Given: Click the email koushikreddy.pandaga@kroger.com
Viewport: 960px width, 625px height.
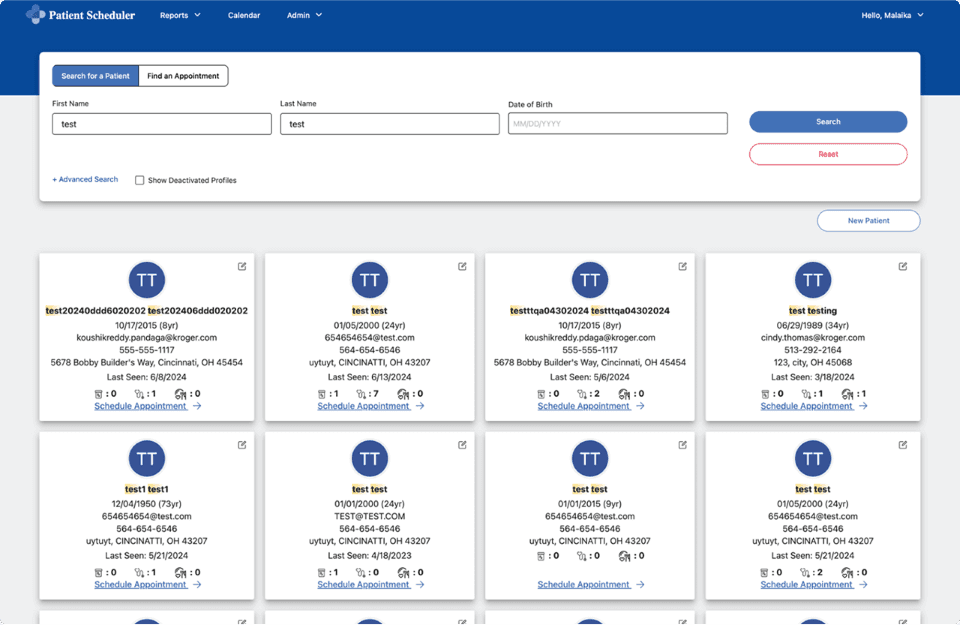Looking at the screenshot, I should [x=146, y=337].
